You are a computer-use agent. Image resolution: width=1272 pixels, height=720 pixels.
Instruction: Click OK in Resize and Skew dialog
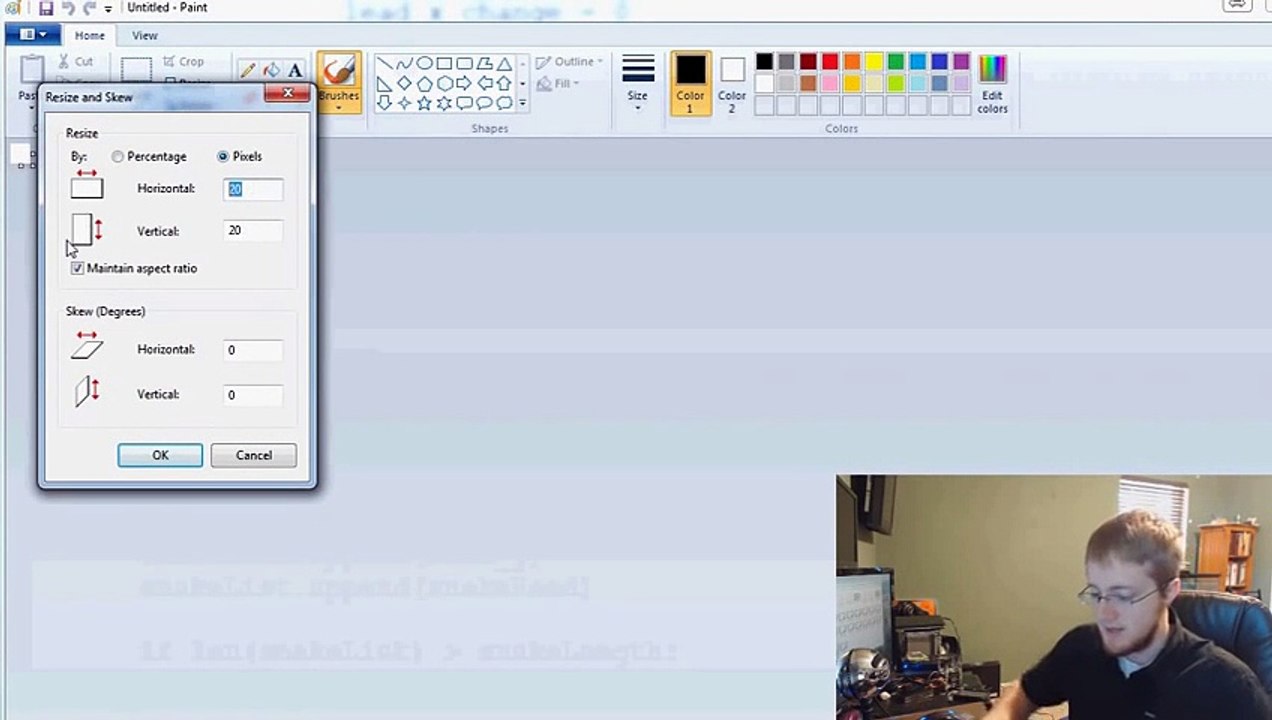[160, 455]
